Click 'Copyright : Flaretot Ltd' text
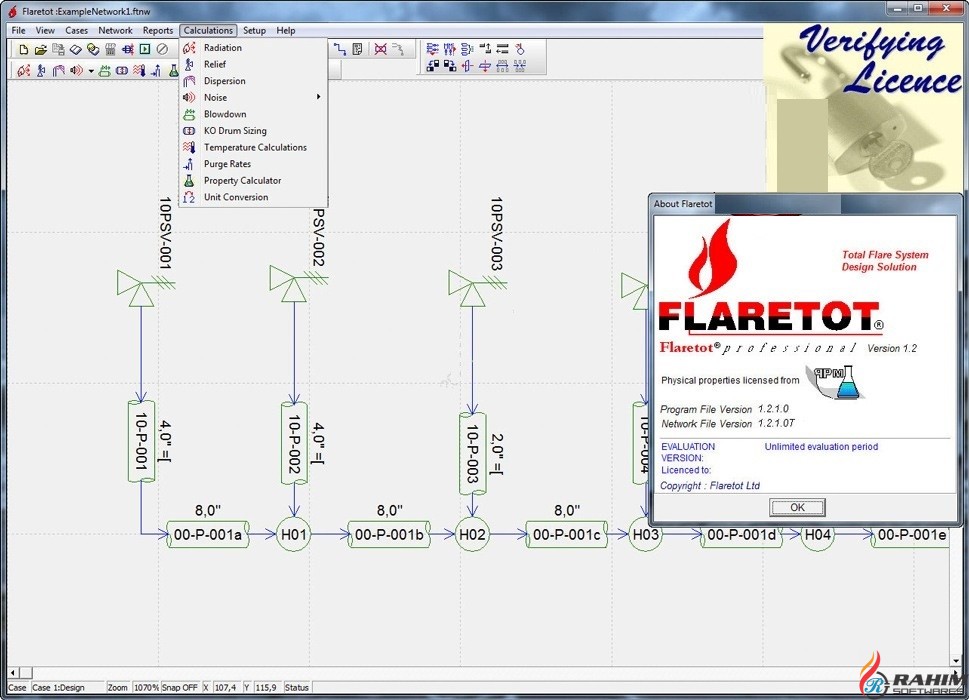969x700 pixels. point(710,486)
